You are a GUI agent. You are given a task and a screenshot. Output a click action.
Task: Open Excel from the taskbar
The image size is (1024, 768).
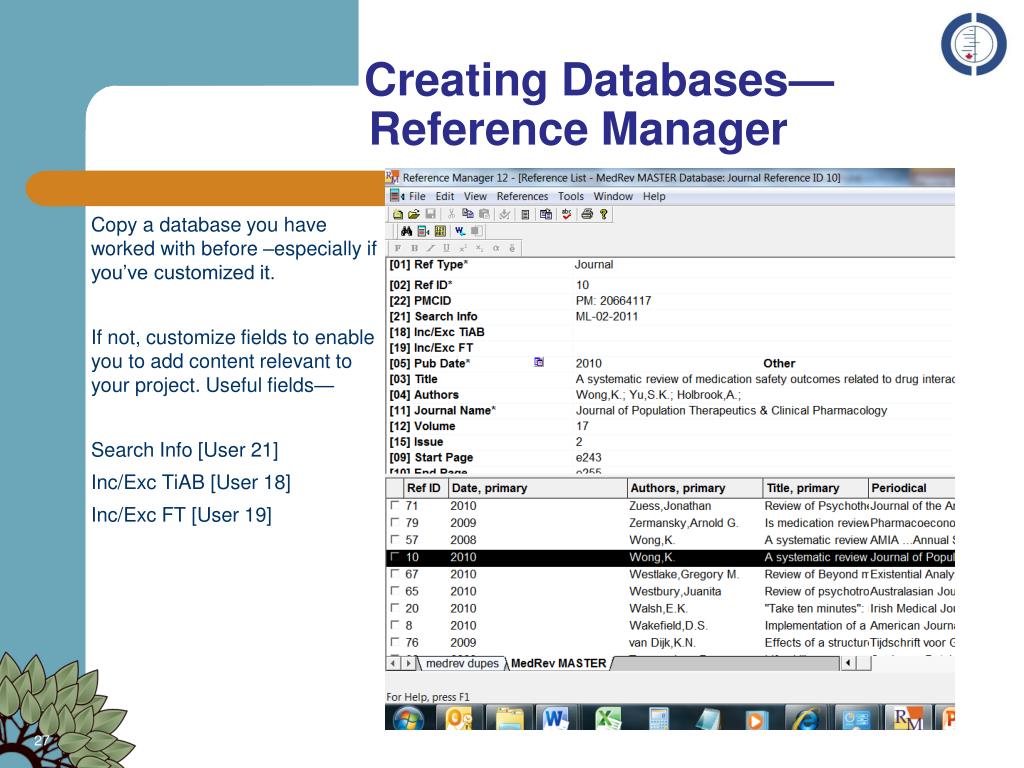click(x=608, y=718)
